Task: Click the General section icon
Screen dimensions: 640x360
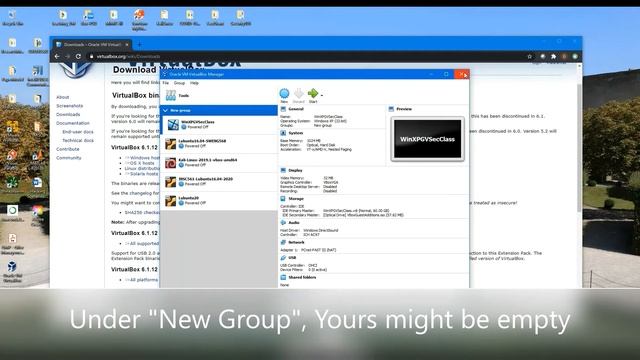Action: (283, 109)
